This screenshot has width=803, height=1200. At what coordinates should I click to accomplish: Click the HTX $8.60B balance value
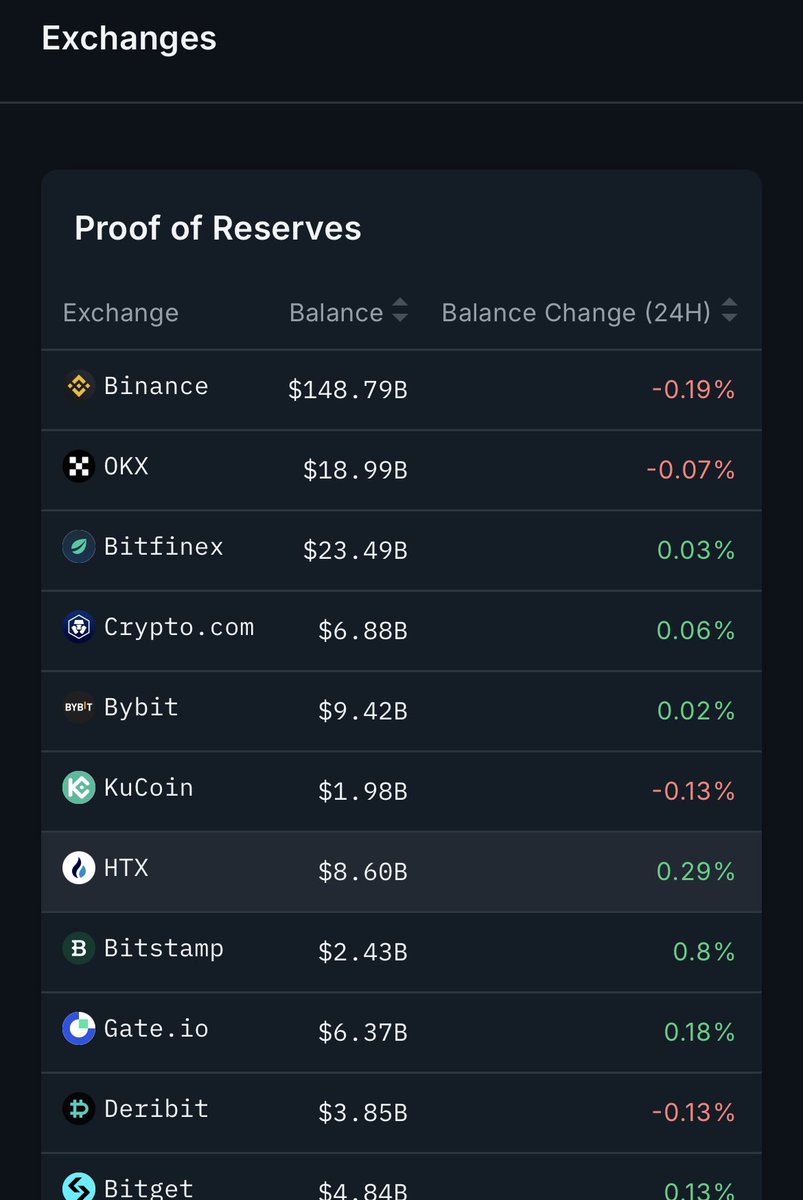[363, 871]
